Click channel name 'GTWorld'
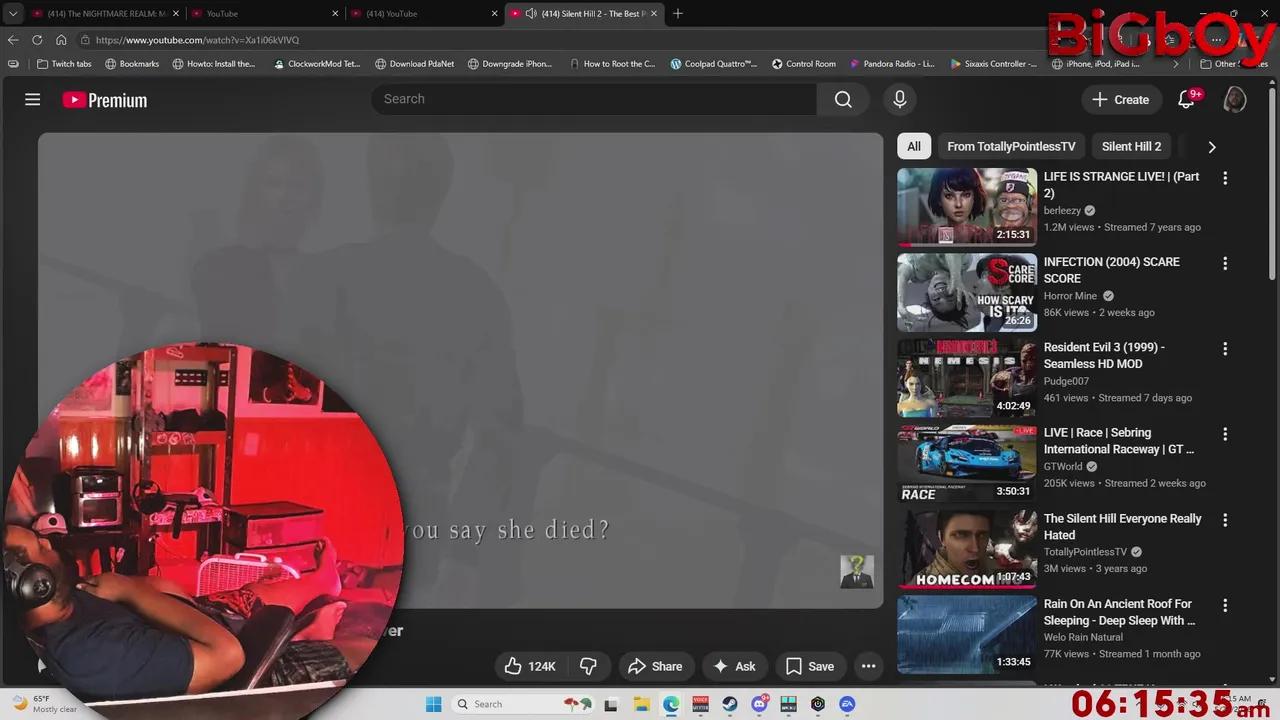The image size is (1280, 720). 1064,467
